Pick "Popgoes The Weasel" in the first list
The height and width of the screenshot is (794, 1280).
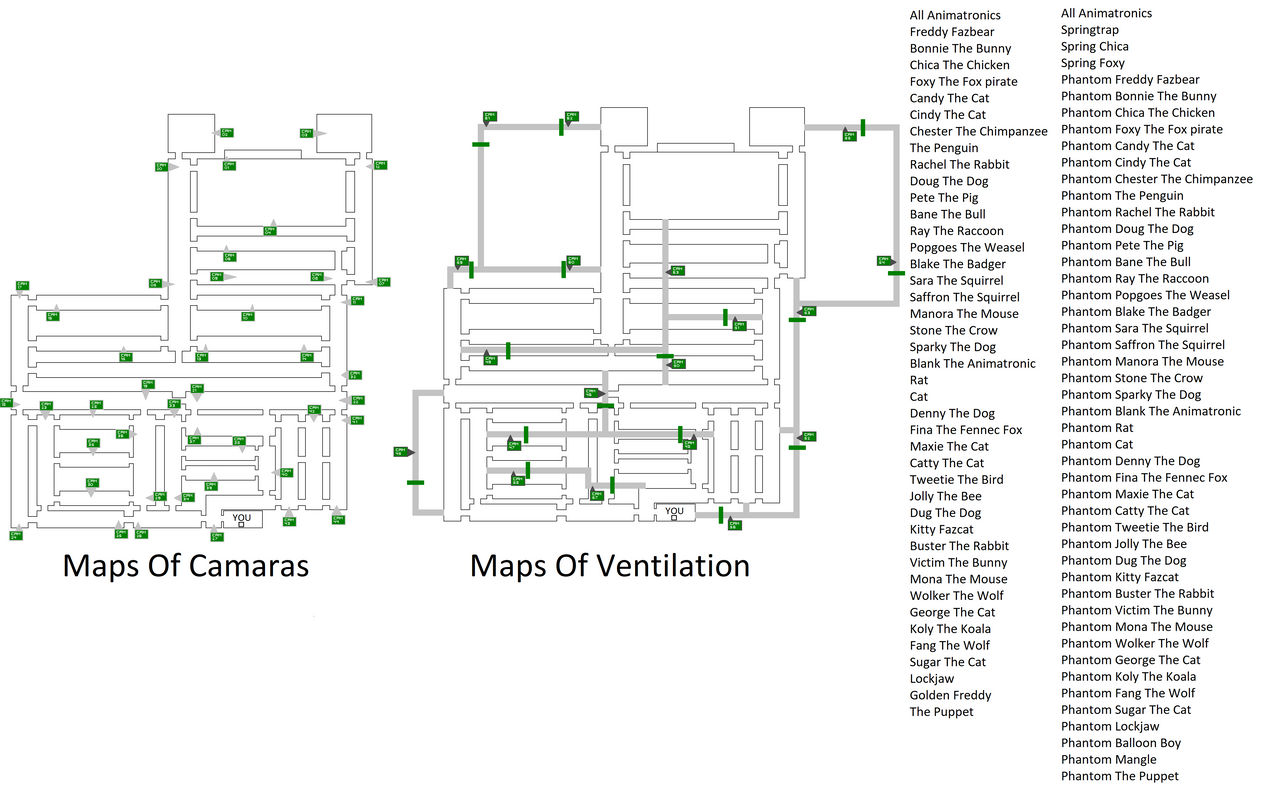(967, 247)
